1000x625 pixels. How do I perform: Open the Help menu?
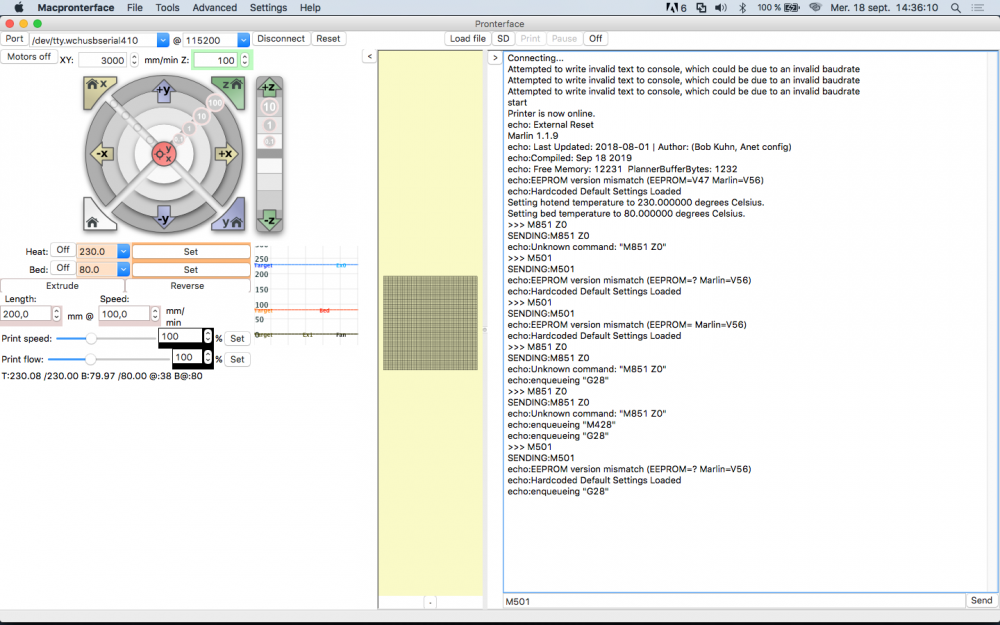click(x=310, y=8)
